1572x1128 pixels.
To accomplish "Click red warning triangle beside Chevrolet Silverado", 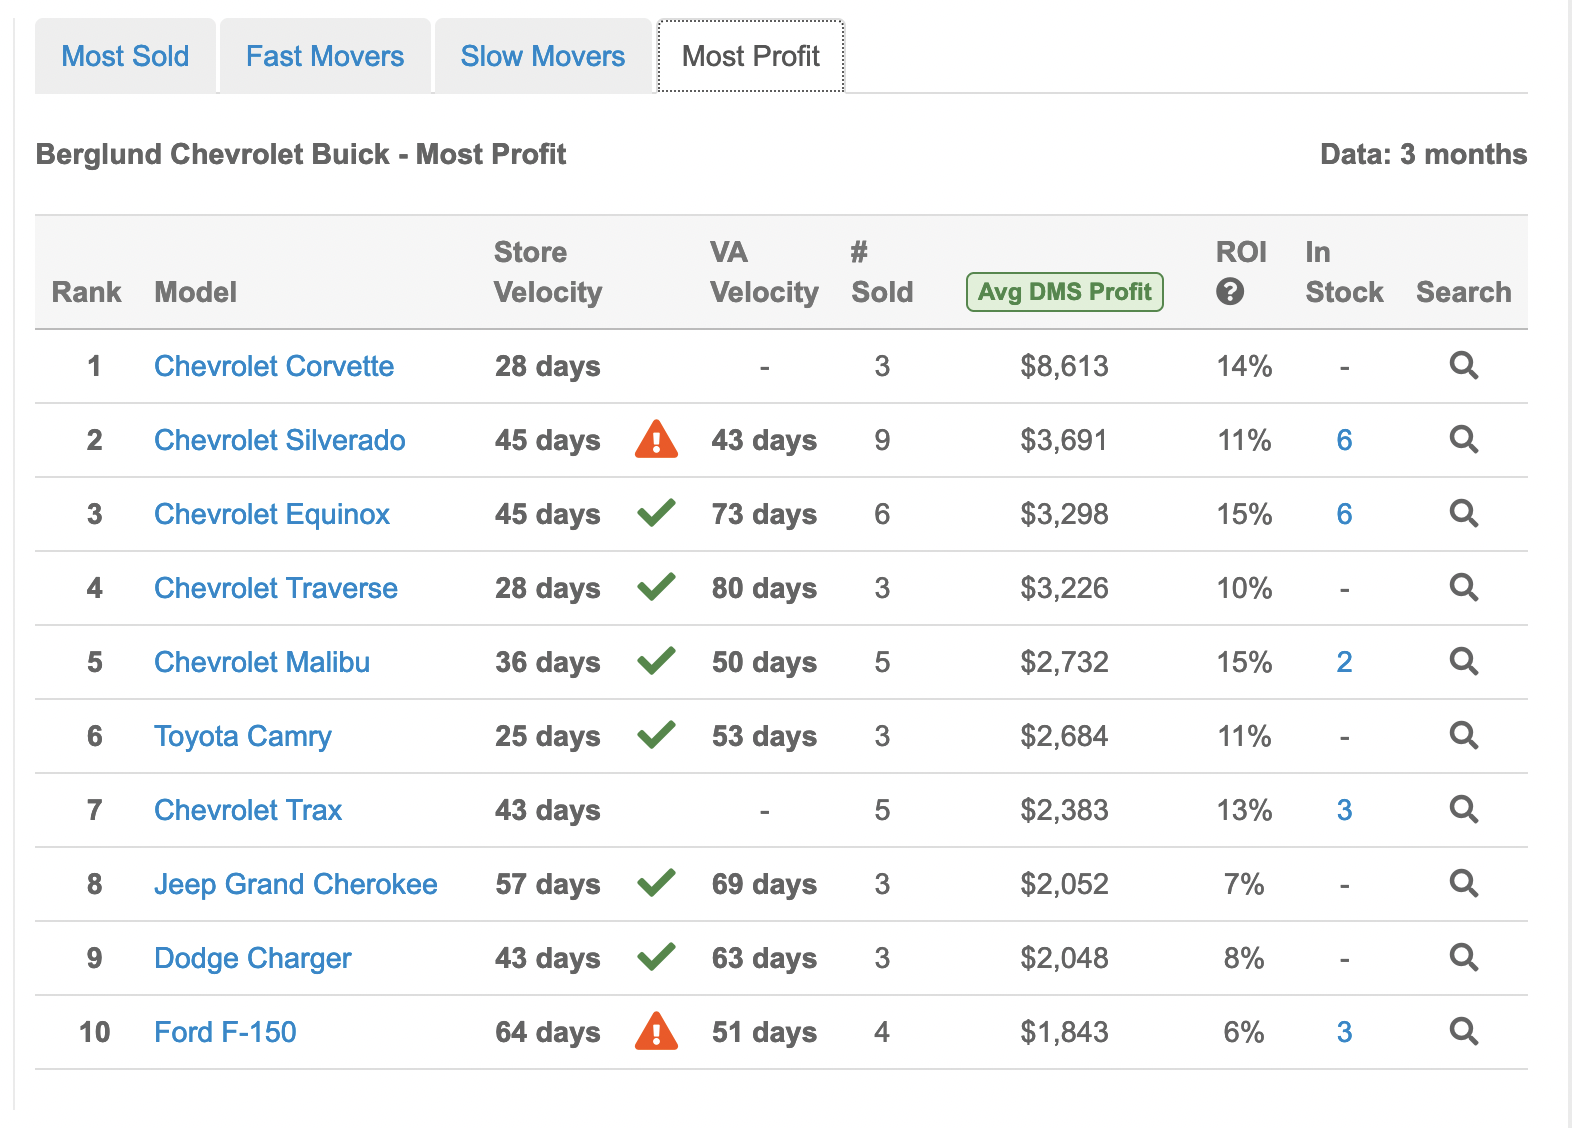I will (656, 439).
